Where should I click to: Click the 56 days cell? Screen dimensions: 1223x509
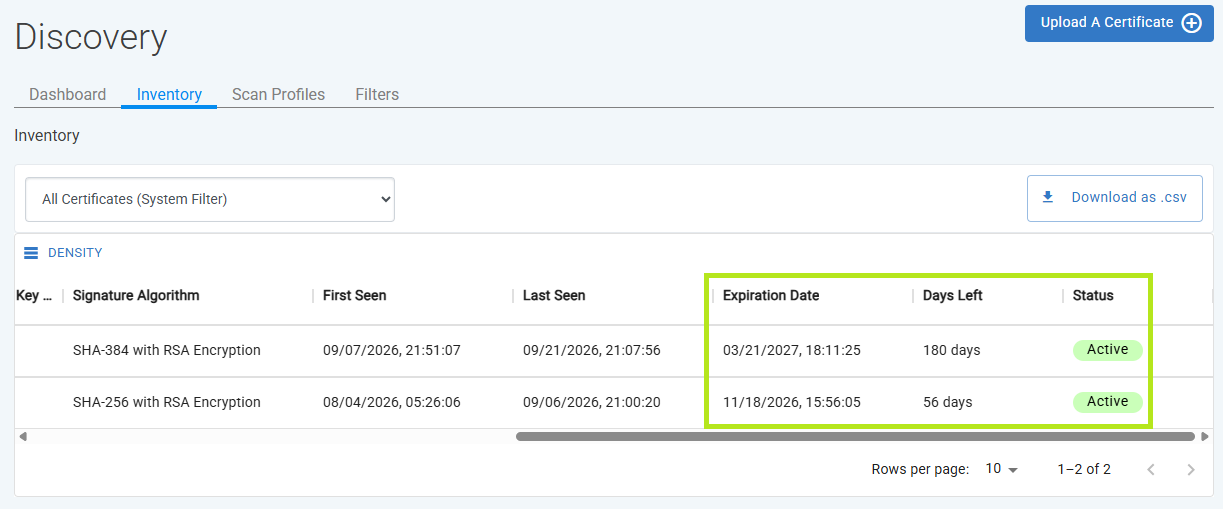click(948, 403)
